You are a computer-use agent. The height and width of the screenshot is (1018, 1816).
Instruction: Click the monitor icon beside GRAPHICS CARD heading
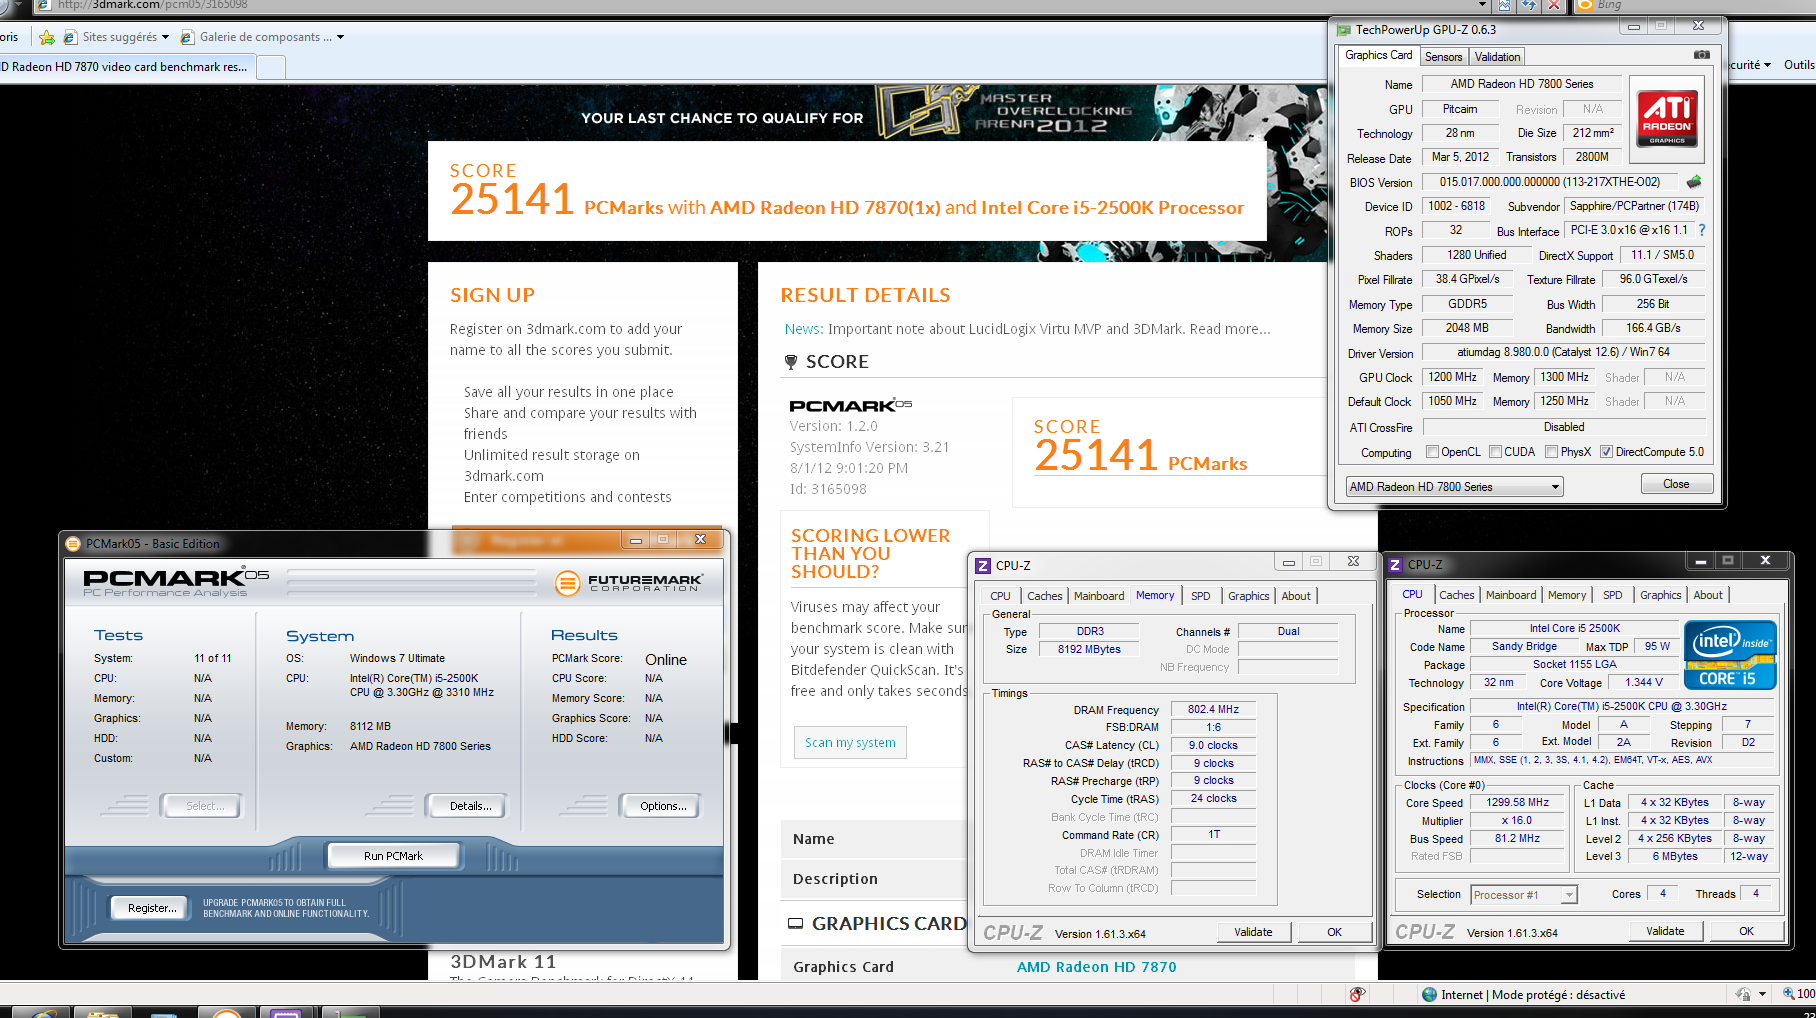pyautogui.click(x=795, y=924)
